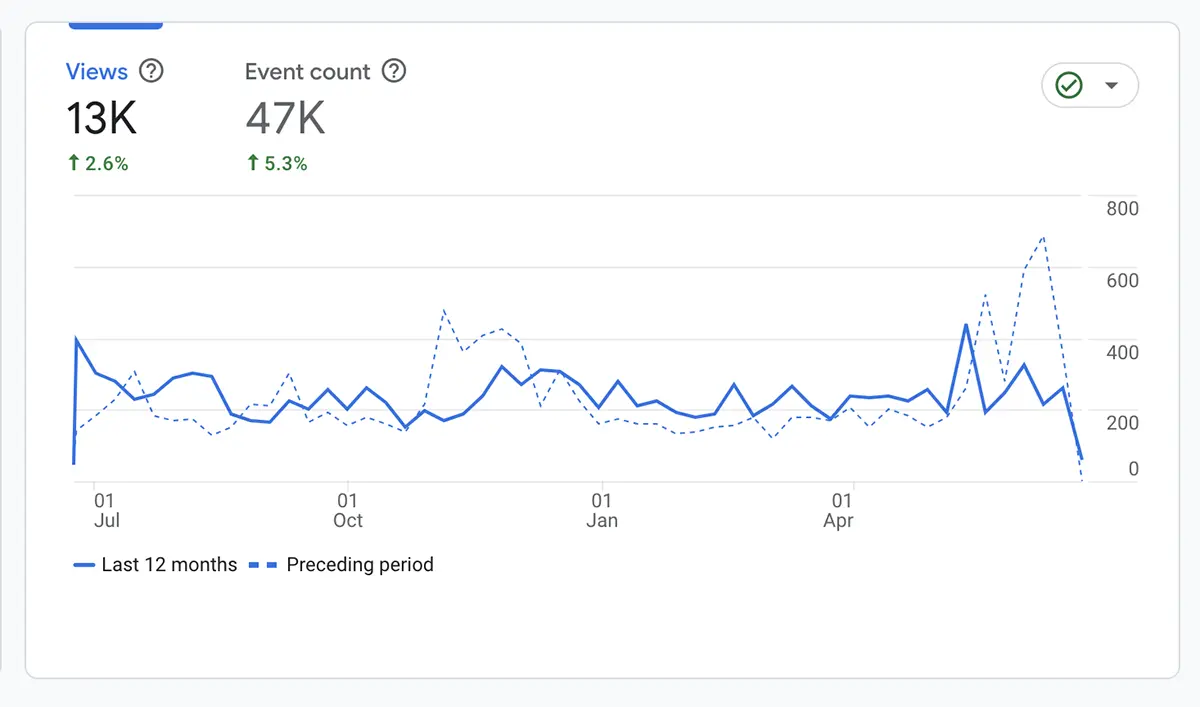Click the green up arrow under 13K
The image size is (1200, 707).
click(74, 163)
